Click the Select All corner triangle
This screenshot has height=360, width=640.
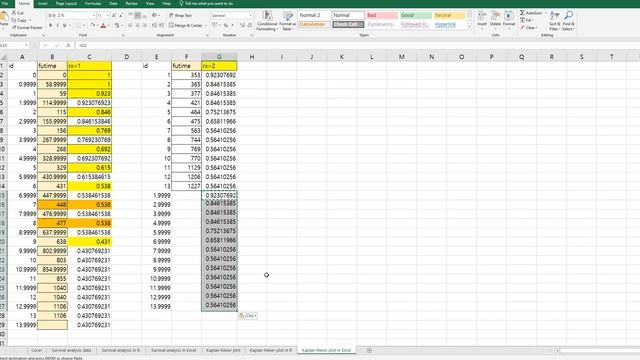(4, 57)
